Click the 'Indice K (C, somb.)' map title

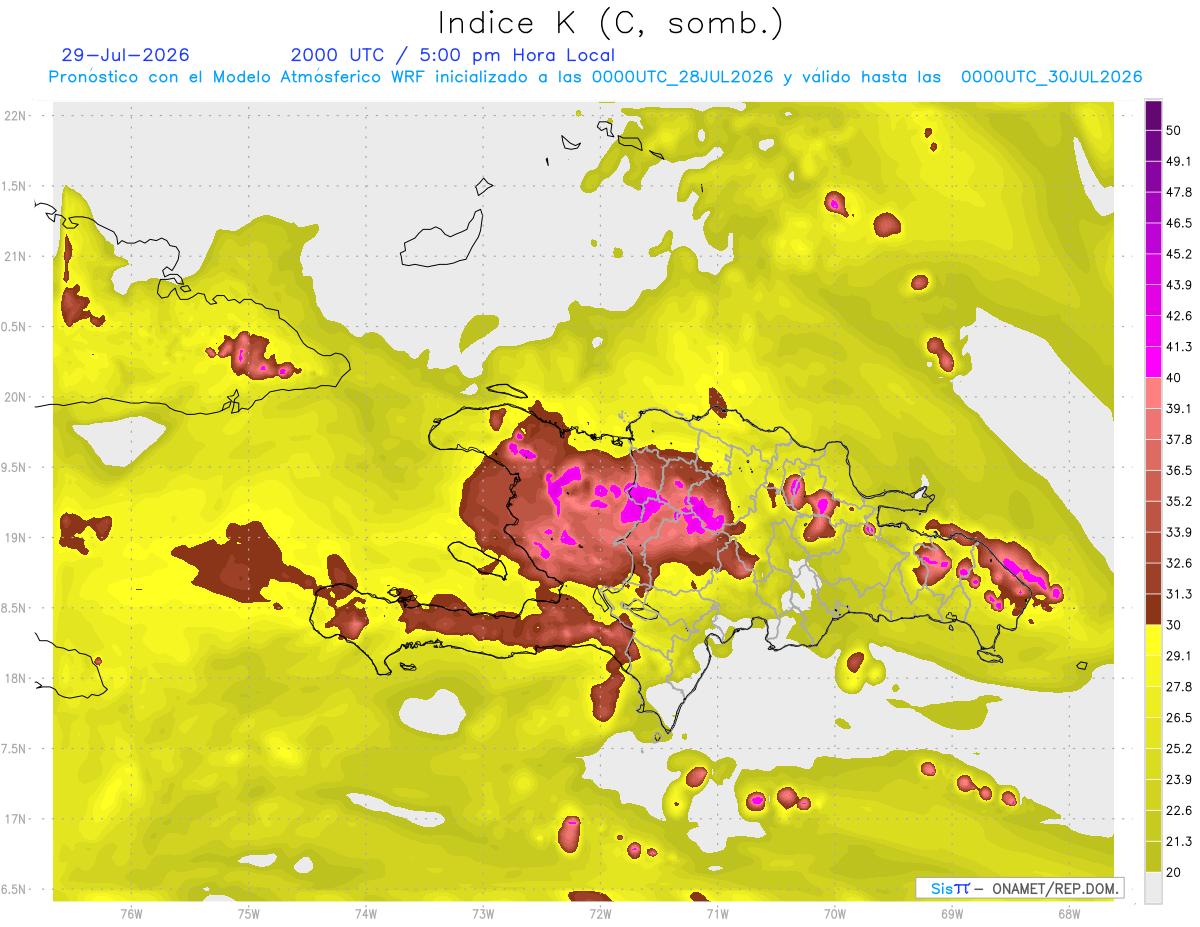[610, 23]
